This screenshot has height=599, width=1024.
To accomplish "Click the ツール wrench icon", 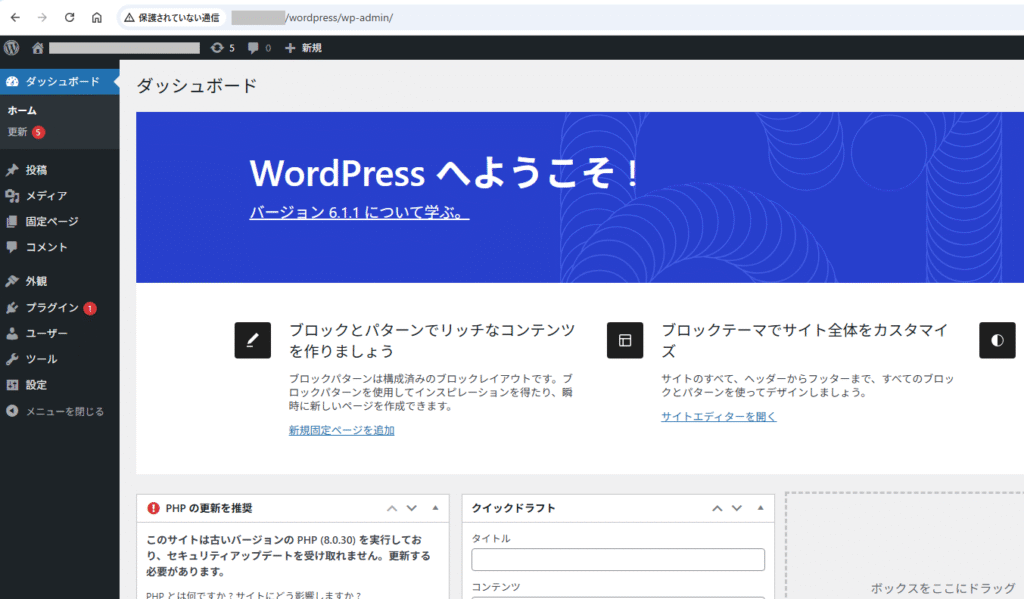I will point(12,359).
